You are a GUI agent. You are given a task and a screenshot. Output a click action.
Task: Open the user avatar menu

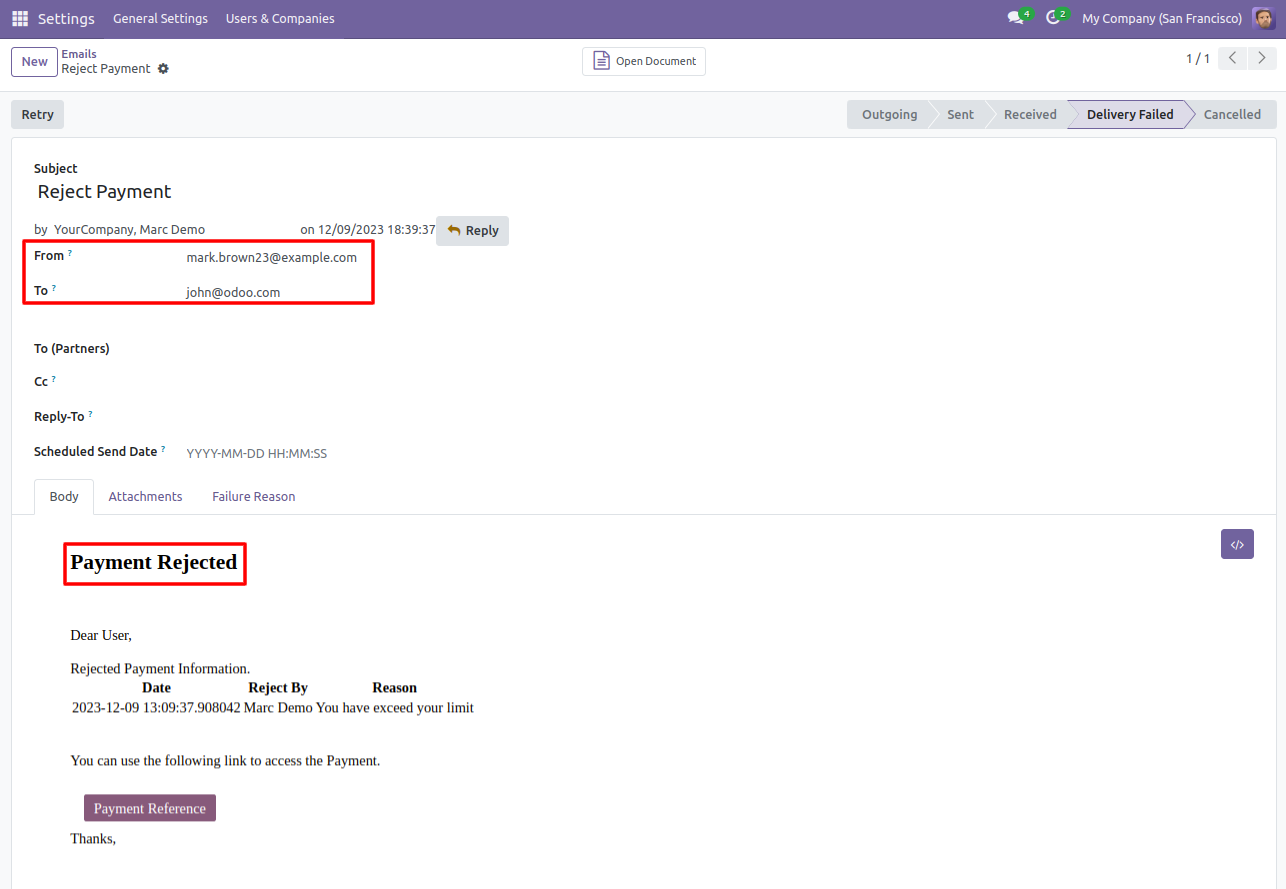pyautogui.click(x=1264, y=19)
